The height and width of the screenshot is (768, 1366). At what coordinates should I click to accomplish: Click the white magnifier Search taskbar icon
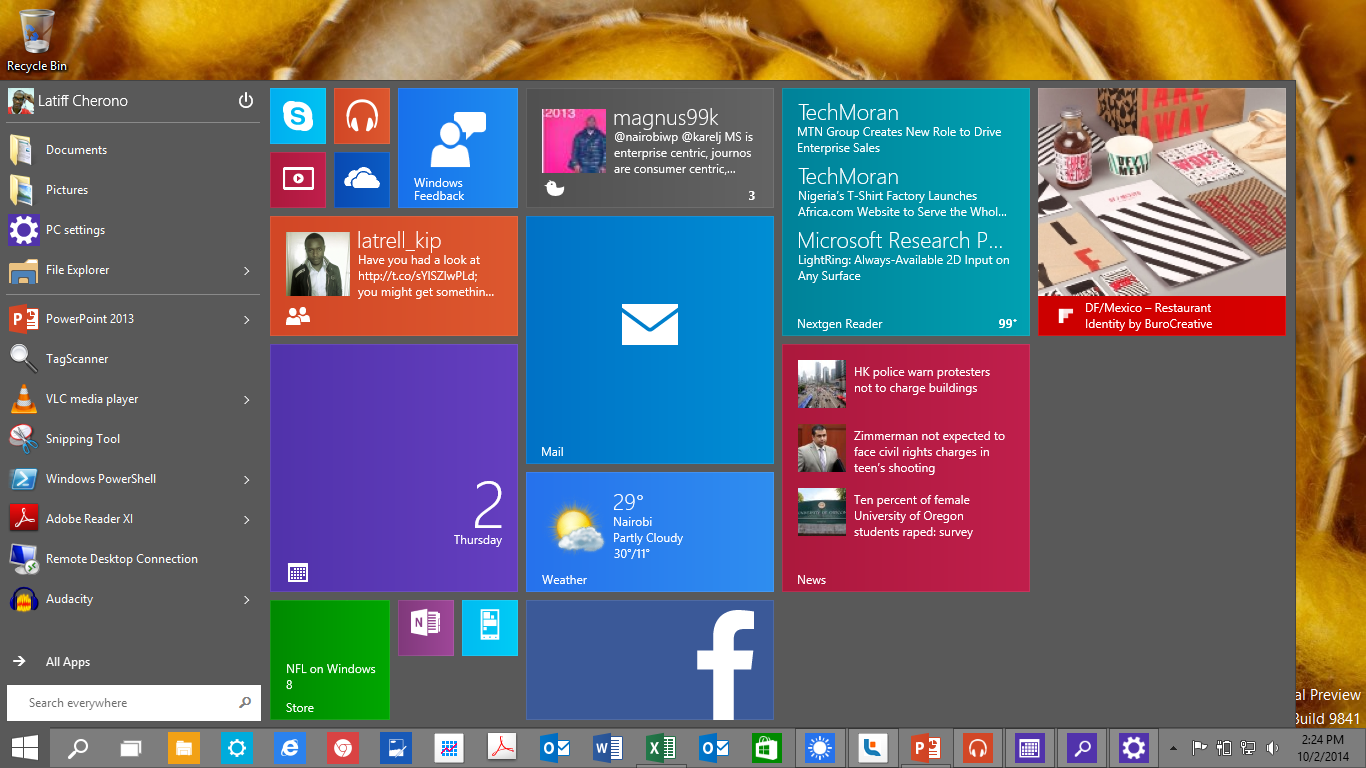coord(78,747)
